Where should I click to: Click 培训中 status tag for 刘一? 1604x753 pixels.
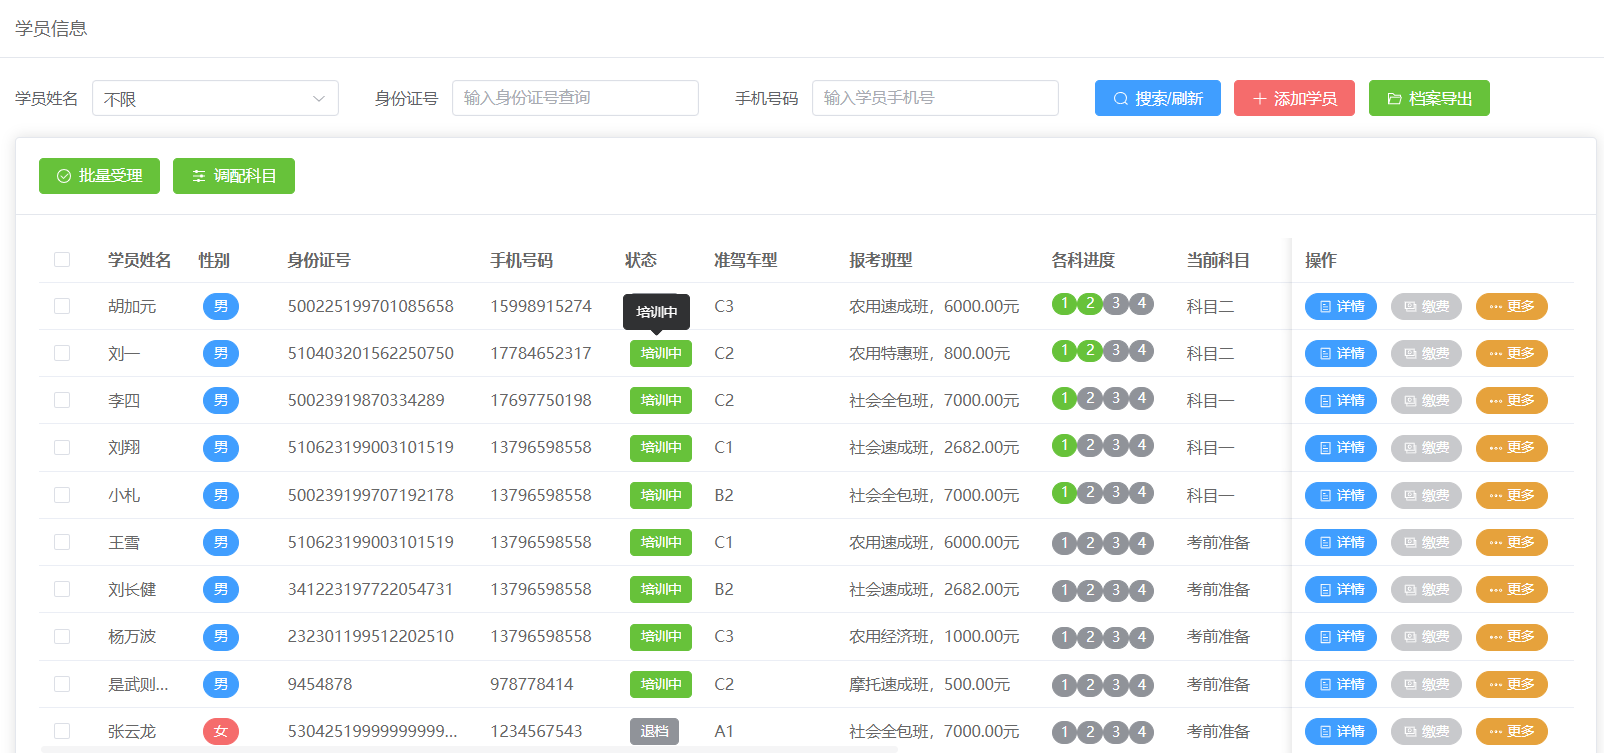(661, 353)
